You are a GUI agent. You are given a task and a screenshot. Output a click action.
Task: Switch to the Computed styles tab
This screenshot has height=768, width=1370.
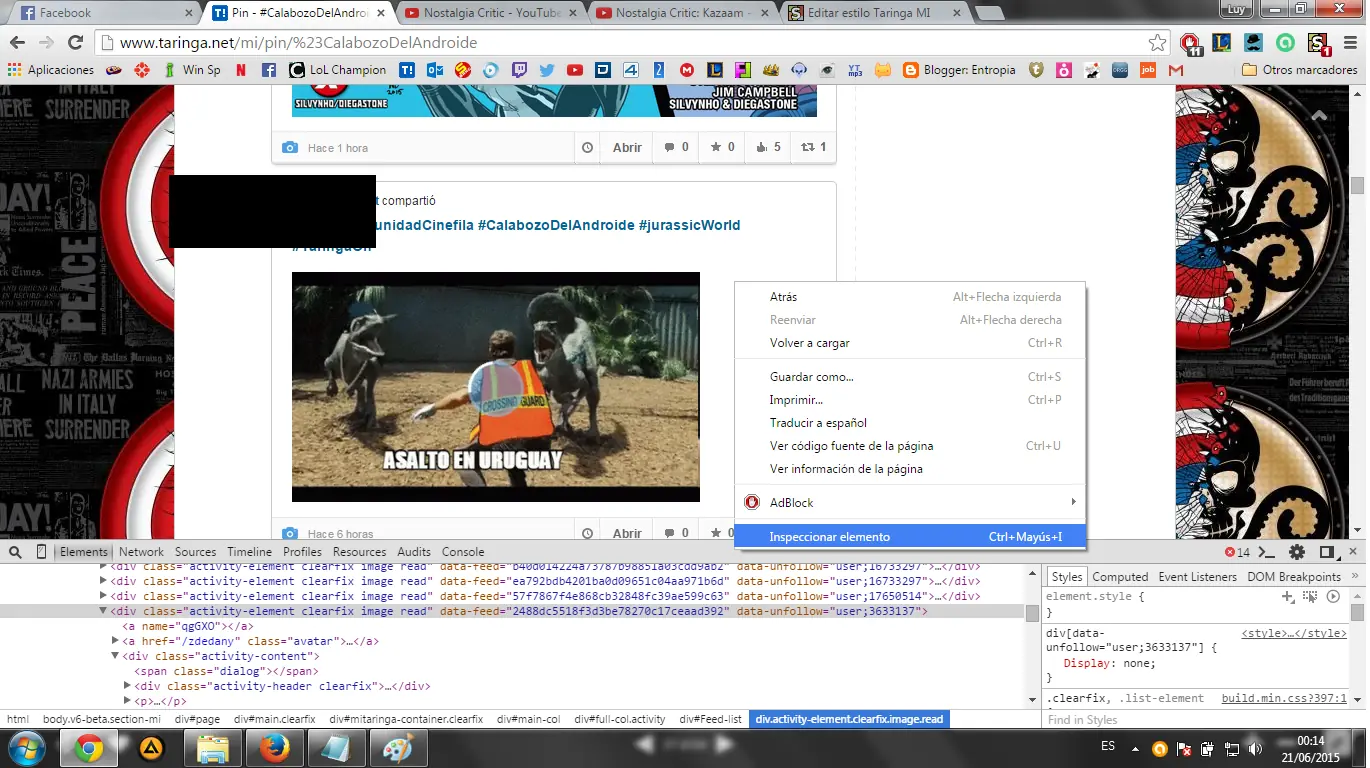coord(1120,577)
